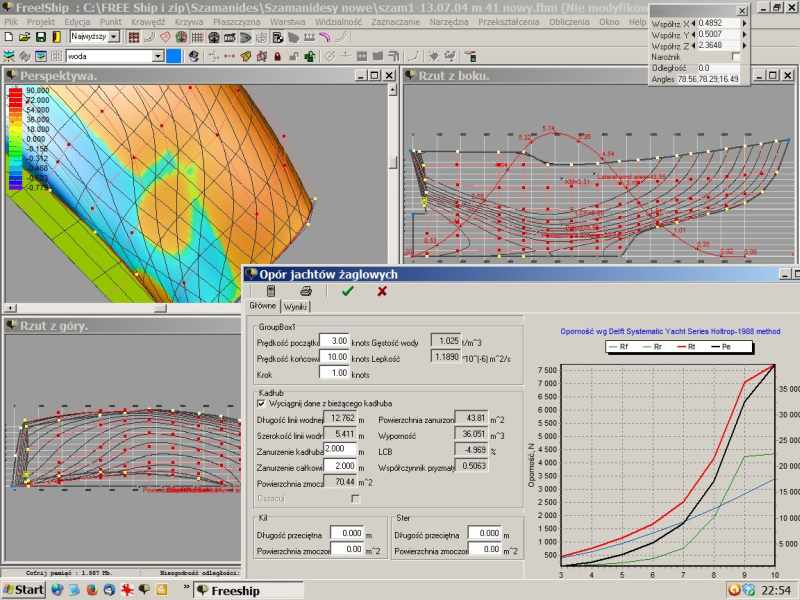Click the Krok step input field

[x=334, y=373]
